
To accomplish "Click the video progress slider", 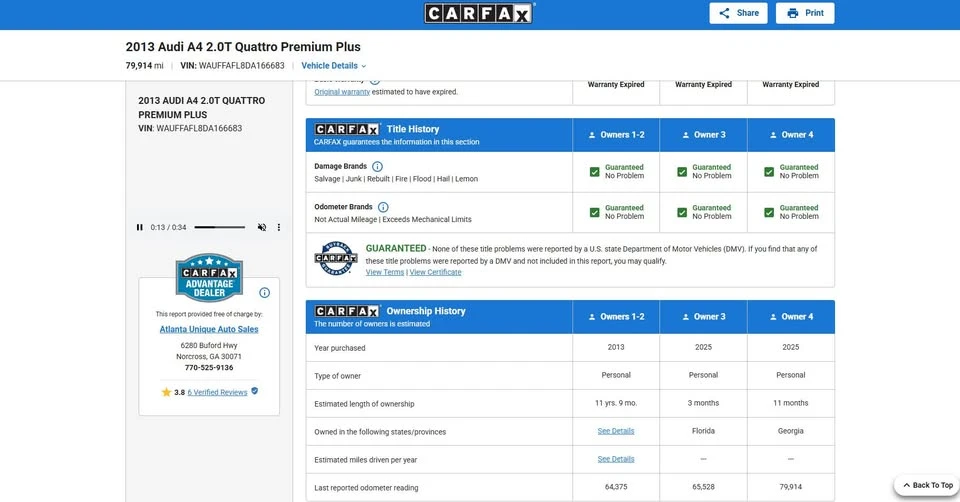I will point(219,227).
